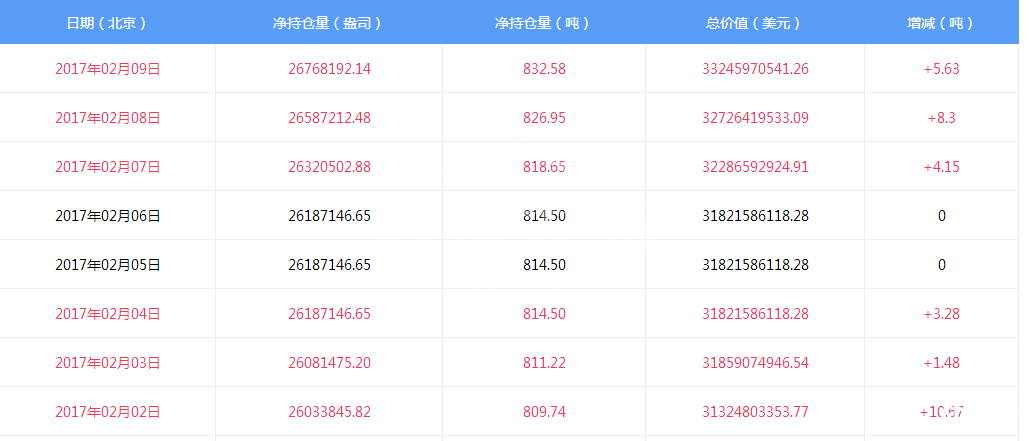The height and width of the screenshot is (441, 1033).
Task: Click the ounce value 26320502.88
Action: click(329, 167)
